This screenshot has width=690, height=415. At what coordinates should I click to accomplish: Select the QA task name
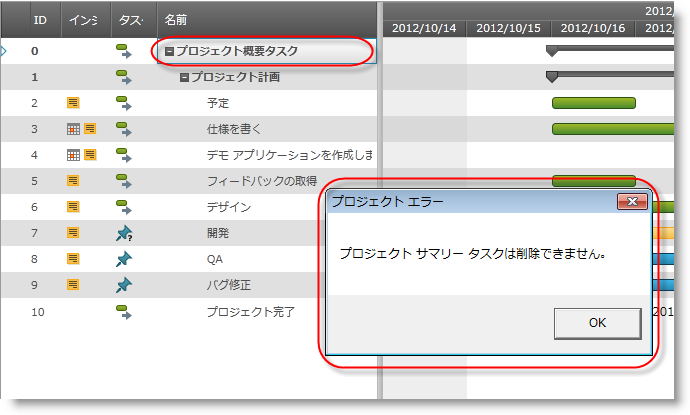(x=215, y=259)
